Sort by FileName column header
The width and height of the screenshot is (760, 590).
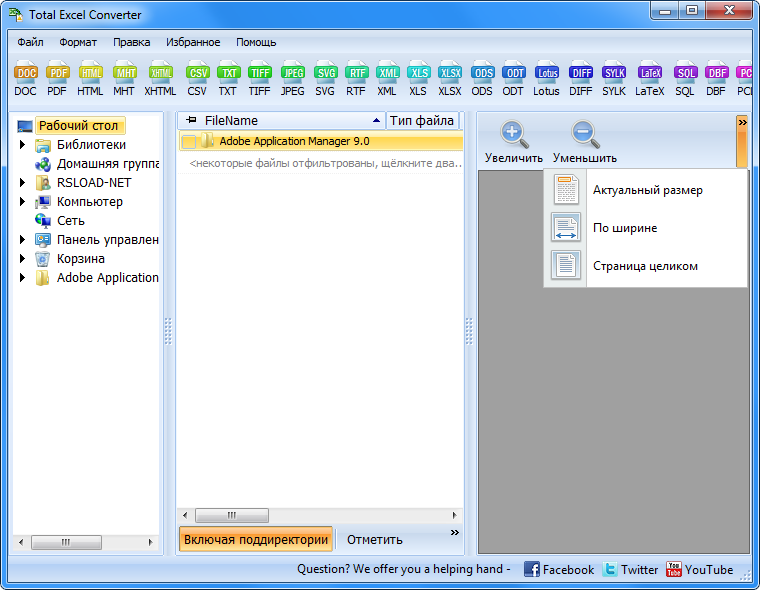click(281, 120)
